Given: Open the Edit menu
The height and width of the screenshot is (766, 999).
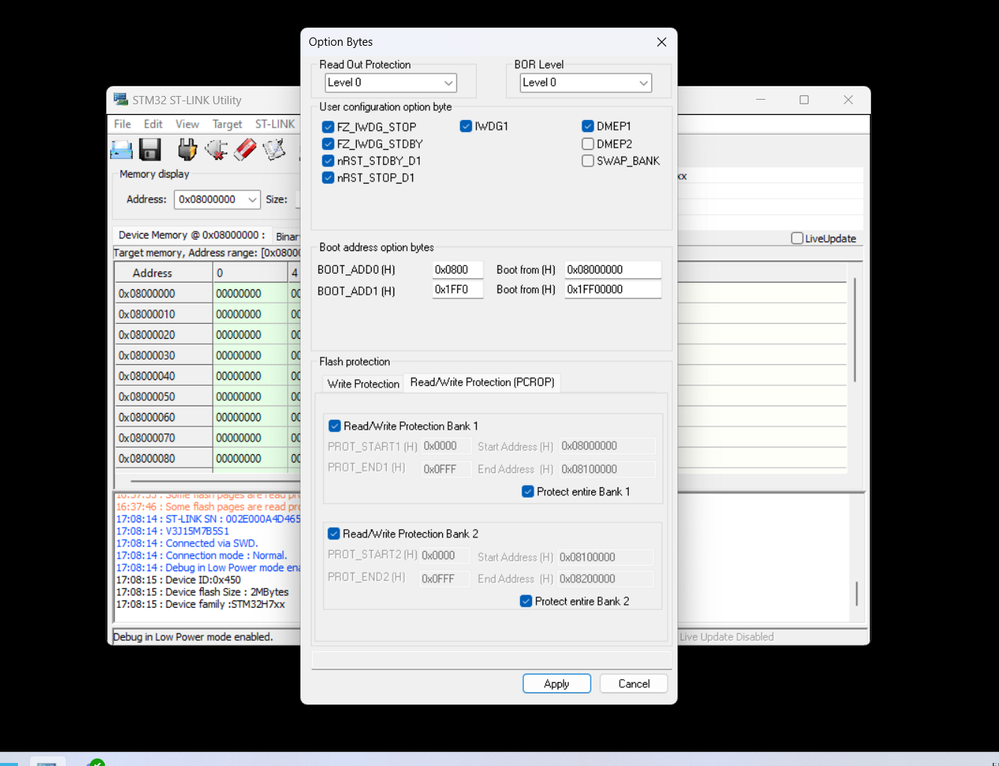Looking at the screenshot, I should point(153,124).
